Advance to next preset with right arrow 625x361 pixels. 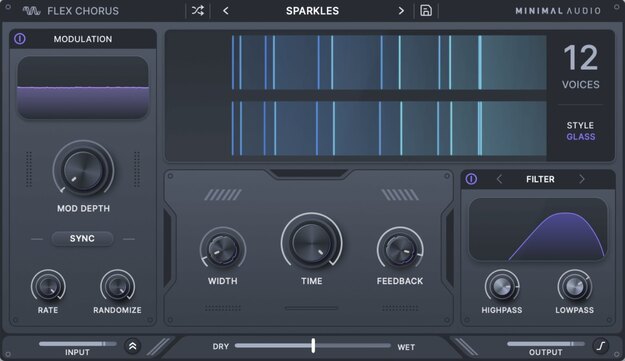click(x=401, y=11)
